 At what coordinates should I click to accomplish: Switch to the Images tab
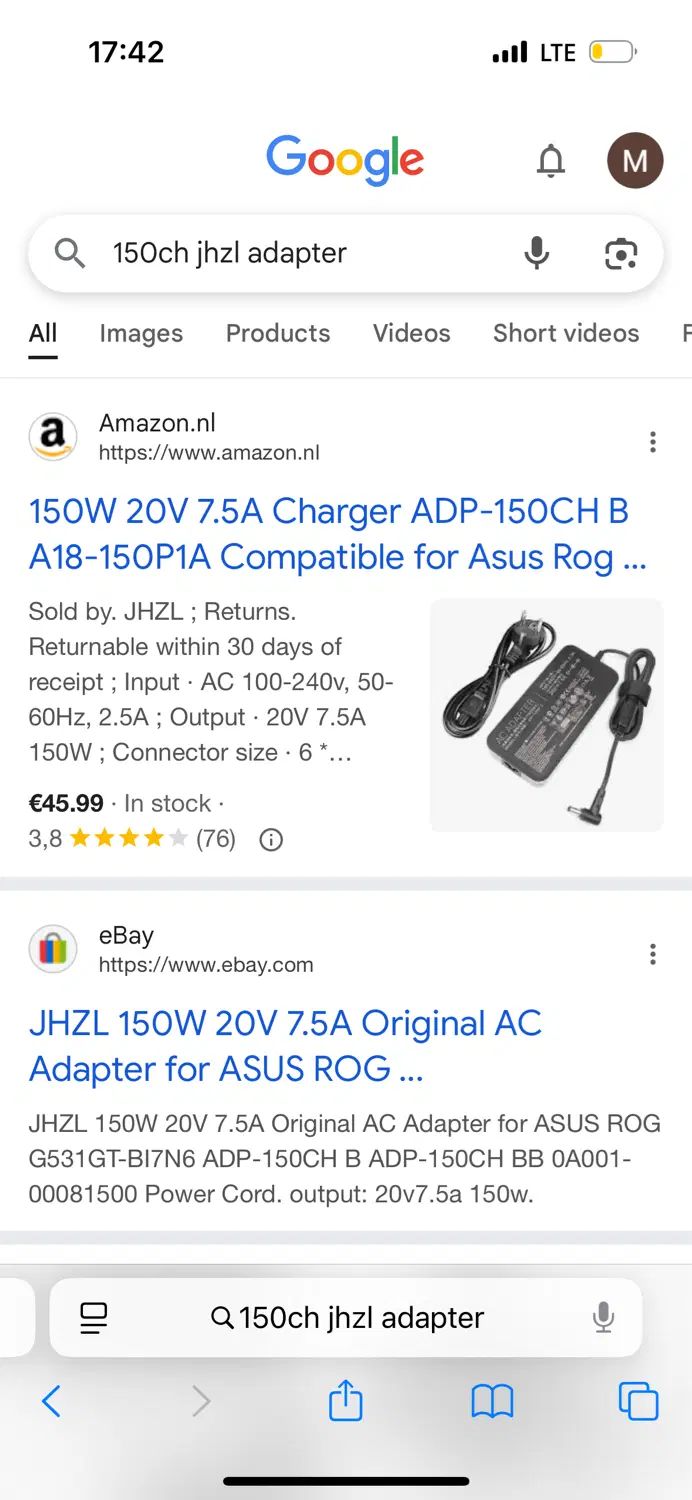(141, 333)
